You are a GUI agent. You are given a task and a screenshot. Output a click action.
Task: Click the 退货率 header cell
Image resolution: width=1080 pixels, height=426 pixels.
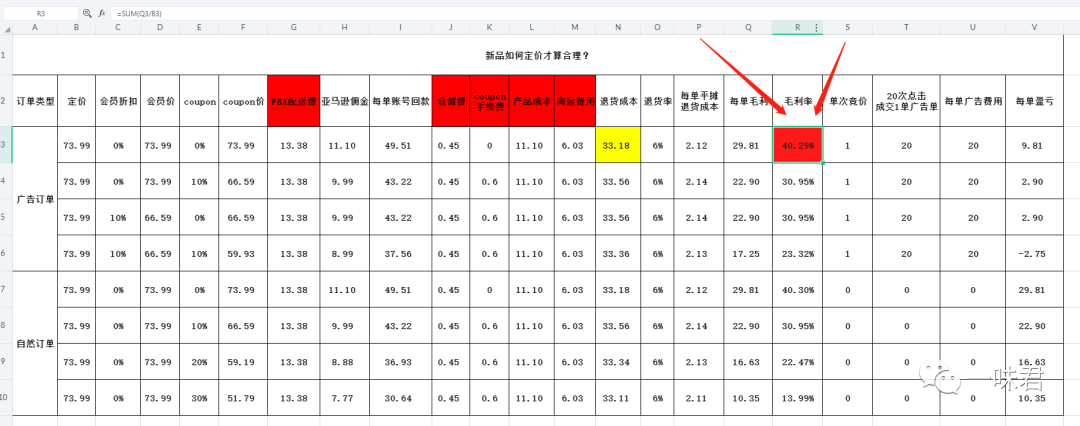pos(657,101)
